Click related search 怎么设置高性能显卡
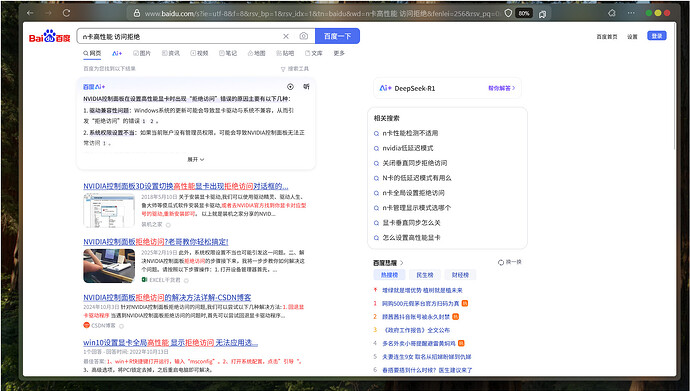The height and width of the screenshot is (391, 690). point(411,238)
